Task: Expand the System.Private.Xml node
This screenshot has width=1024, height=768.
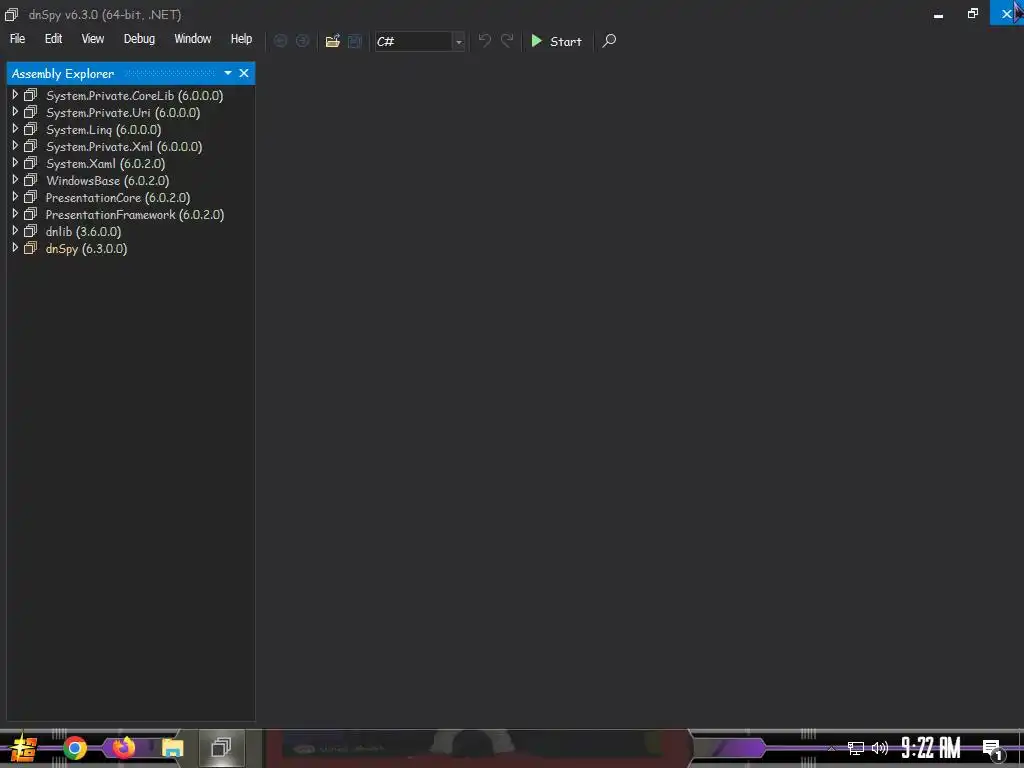Action: coord(15,146)
